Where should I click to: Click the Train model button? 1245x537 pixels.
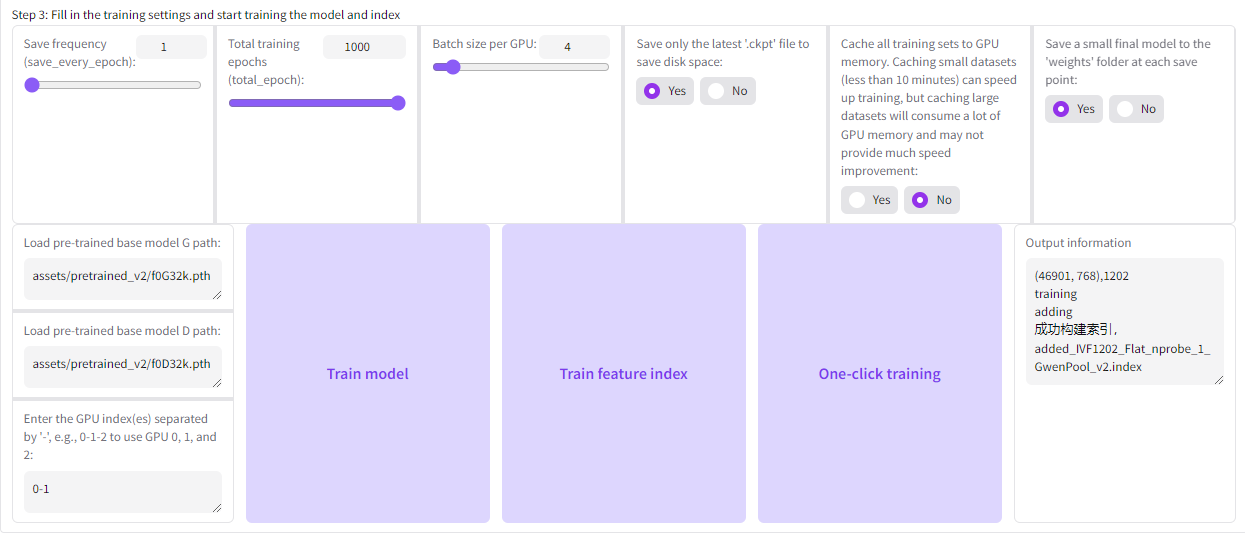point(368,373)
